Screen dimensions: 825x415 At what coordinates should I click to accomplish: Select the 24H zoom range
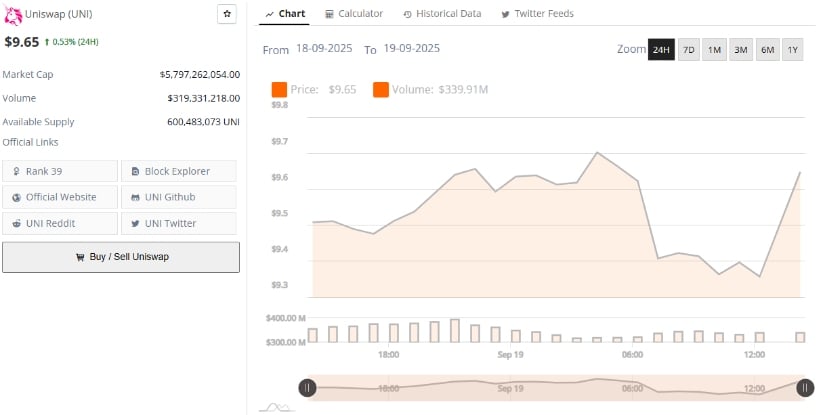(x=661, y=49)
